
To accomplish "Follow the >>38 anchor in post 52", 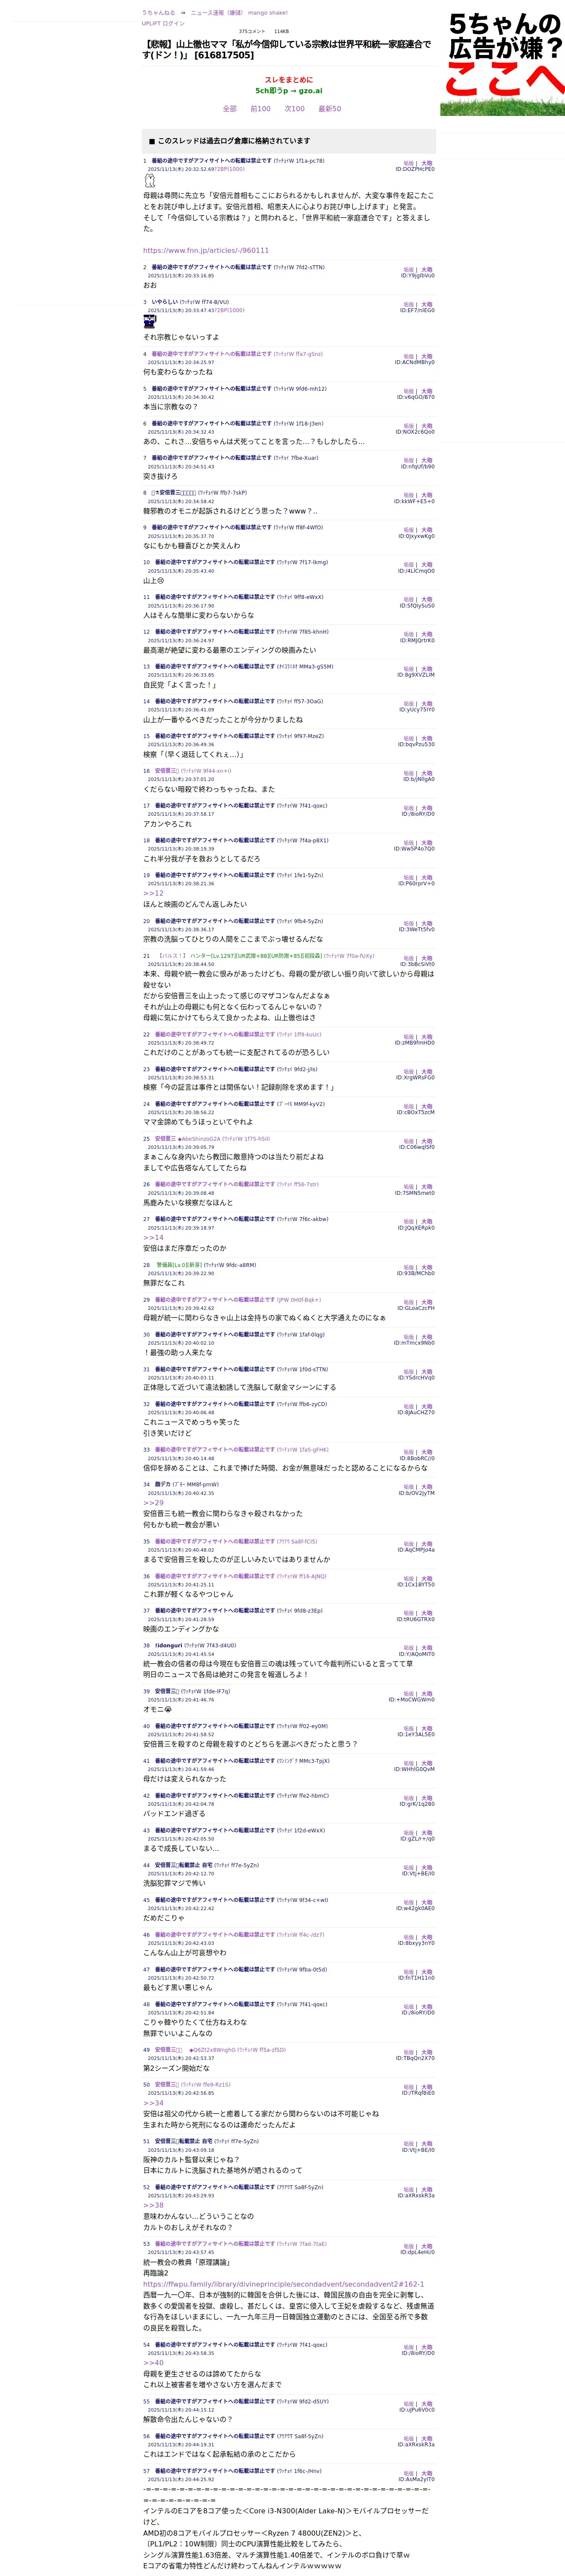I will tap(153, 2205).
